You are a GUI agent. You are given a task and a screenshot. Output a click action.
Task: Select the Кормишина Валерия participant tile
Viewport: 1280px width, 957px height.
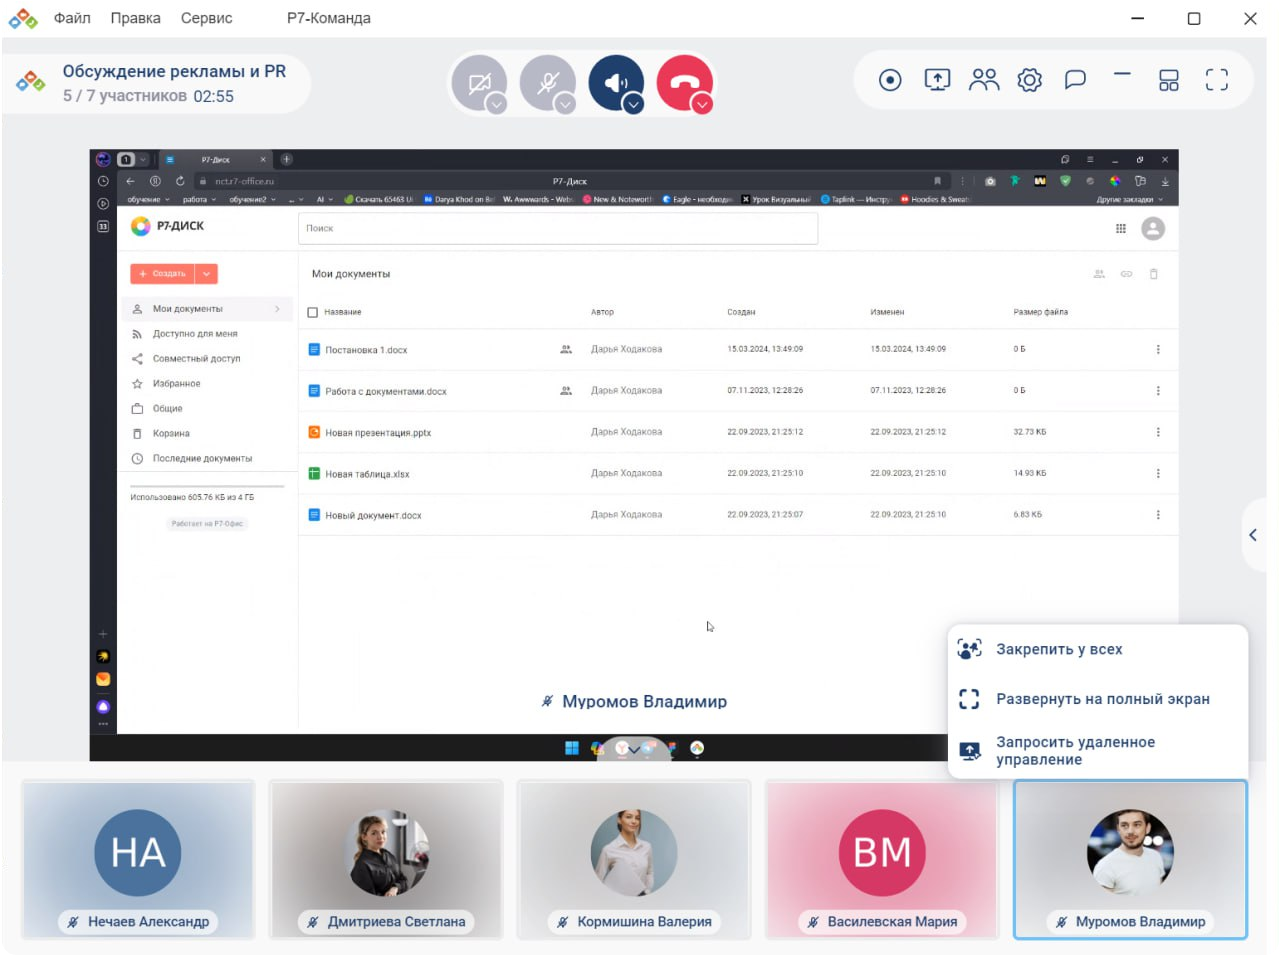[634, 860]
